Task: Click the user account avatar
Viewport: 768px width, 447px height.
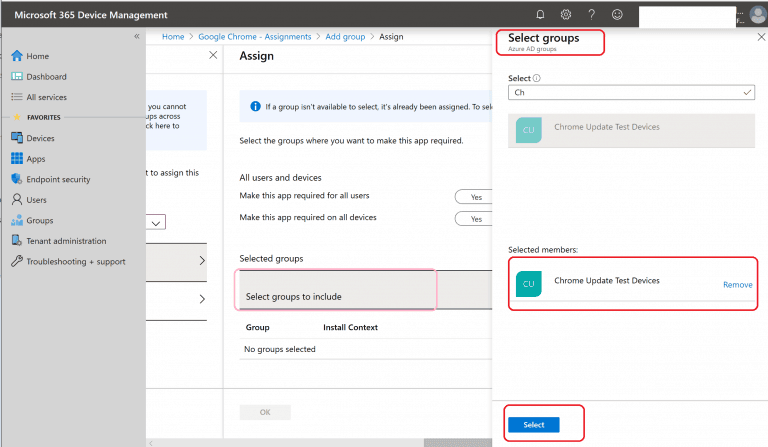Action: [x=758, y=15]
